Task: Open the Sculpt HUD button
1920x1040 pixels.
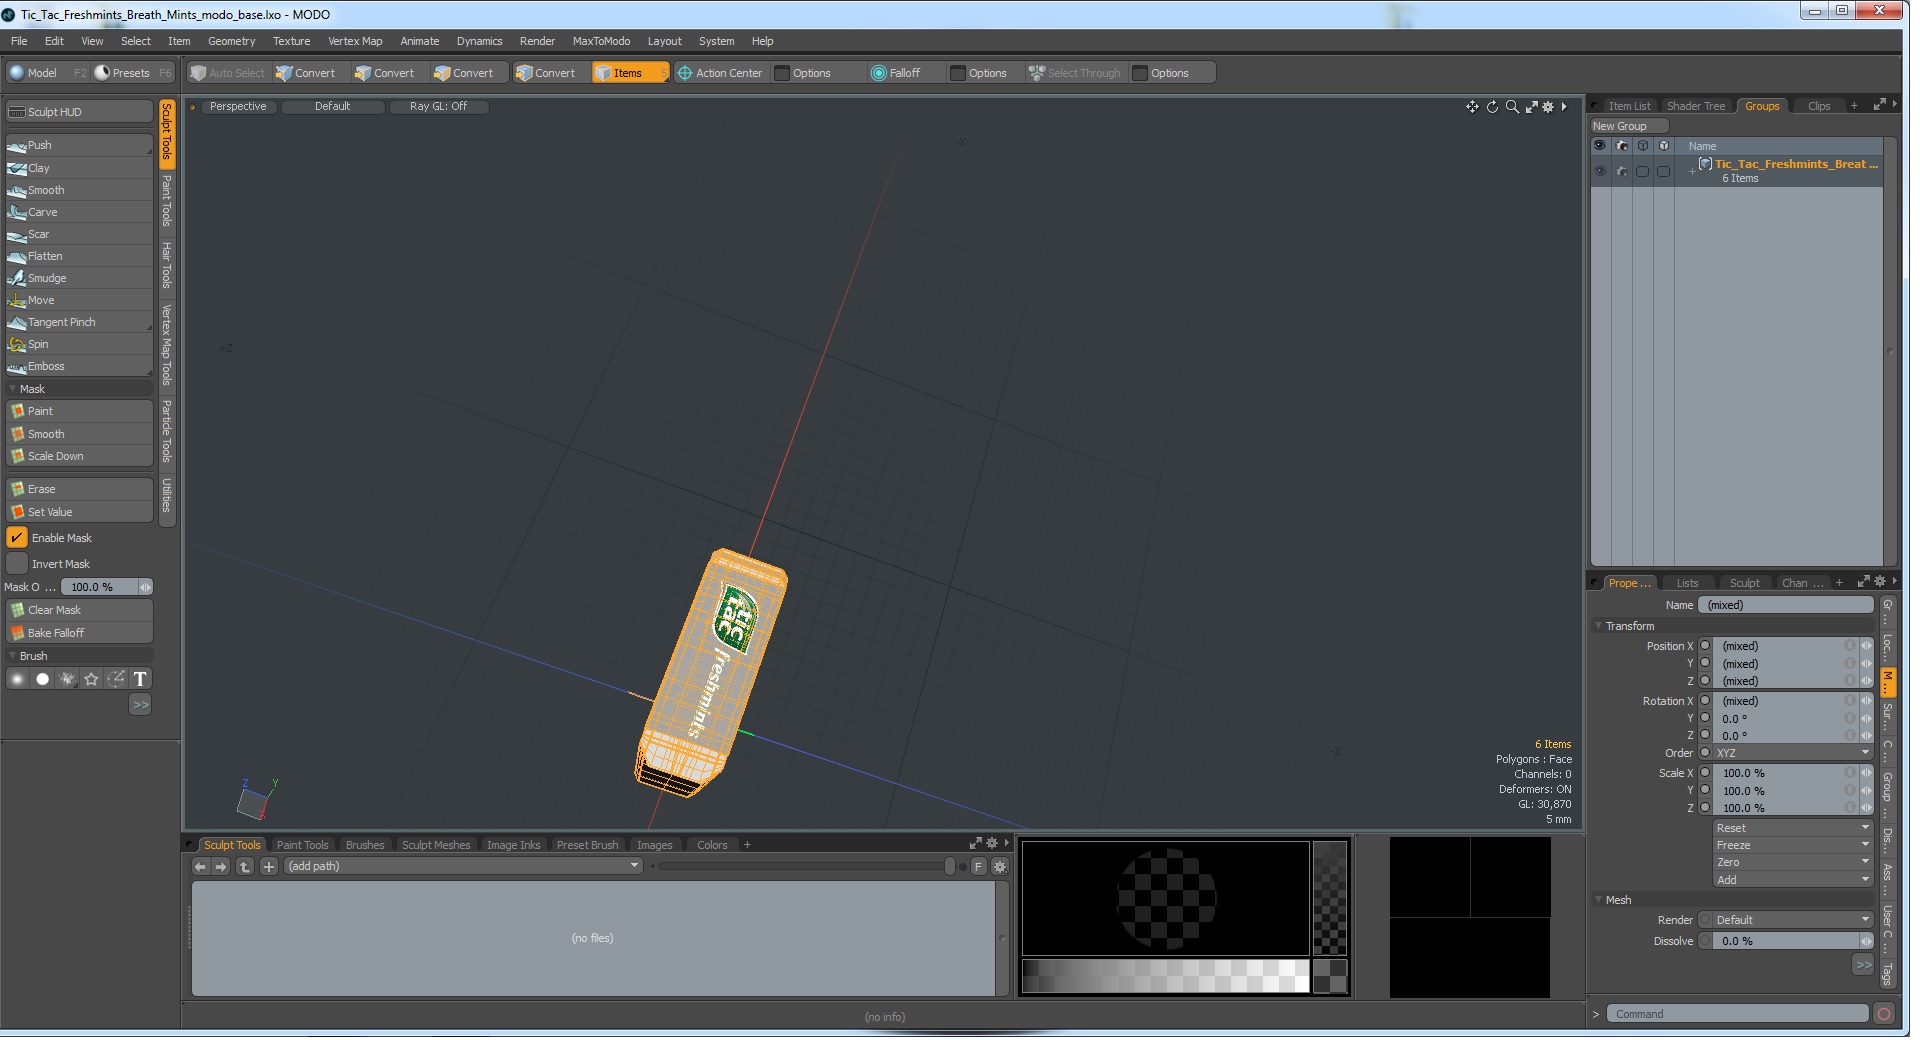Action: click(78, 112)
